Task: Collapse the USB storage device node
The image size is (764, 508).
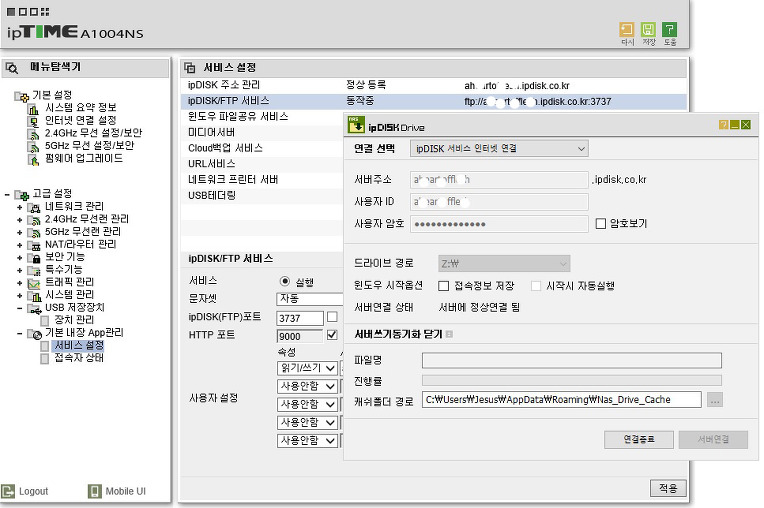Action: tap(19, 308)
